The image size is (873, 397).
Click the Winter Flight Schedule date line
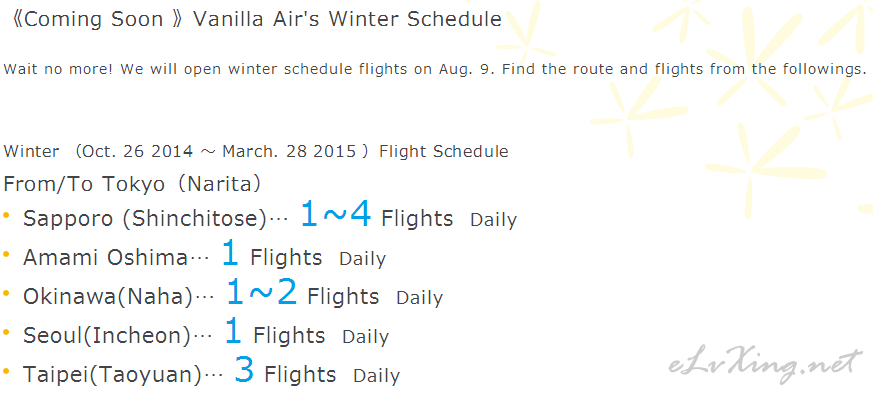point(256,151)
